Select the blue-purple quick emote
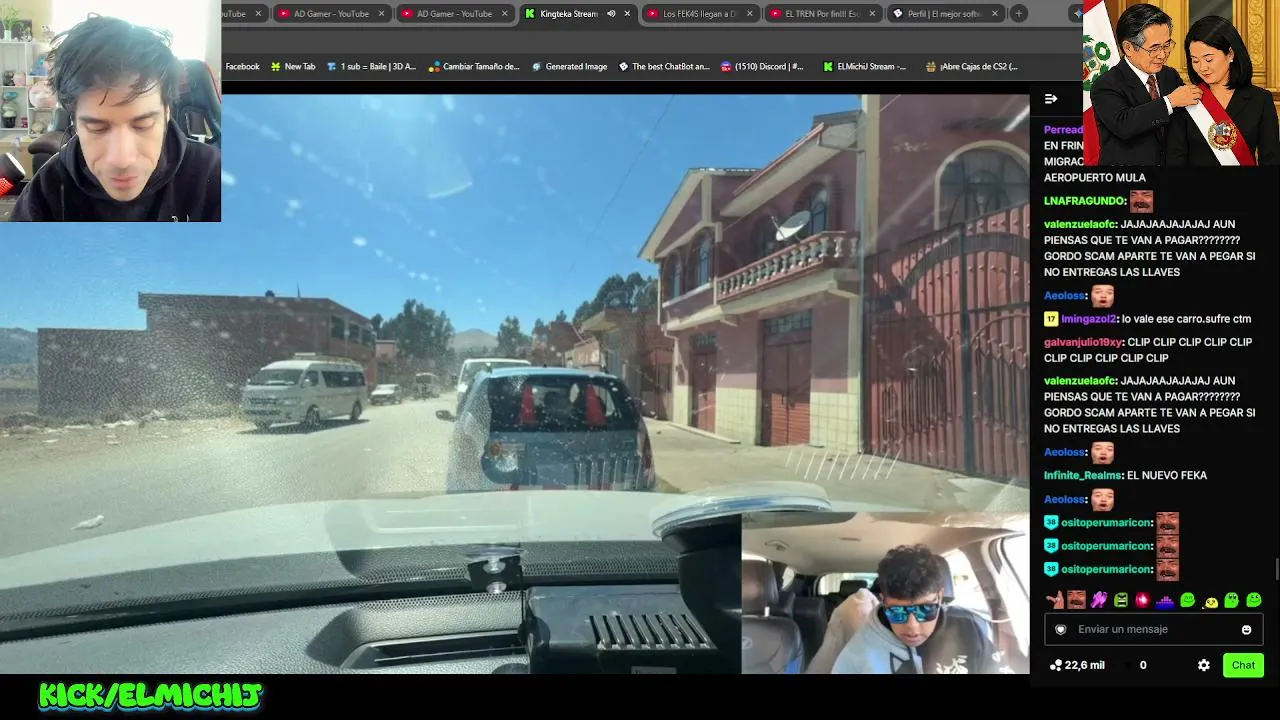This screenshot has width=1280, height=720. pos(1165,600)
